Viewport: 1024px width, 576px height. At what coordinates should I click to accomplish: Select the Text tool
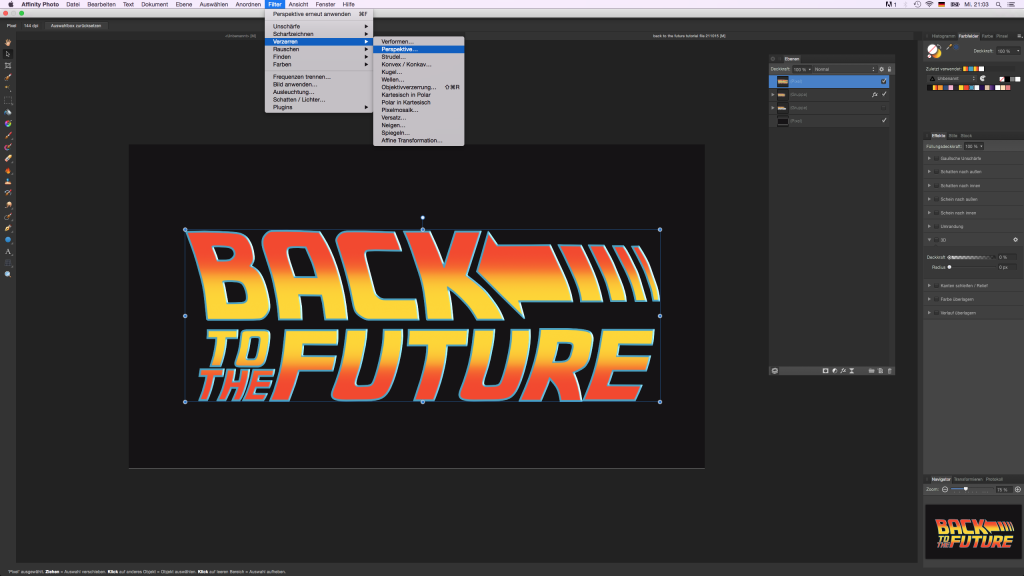[8, 252]
